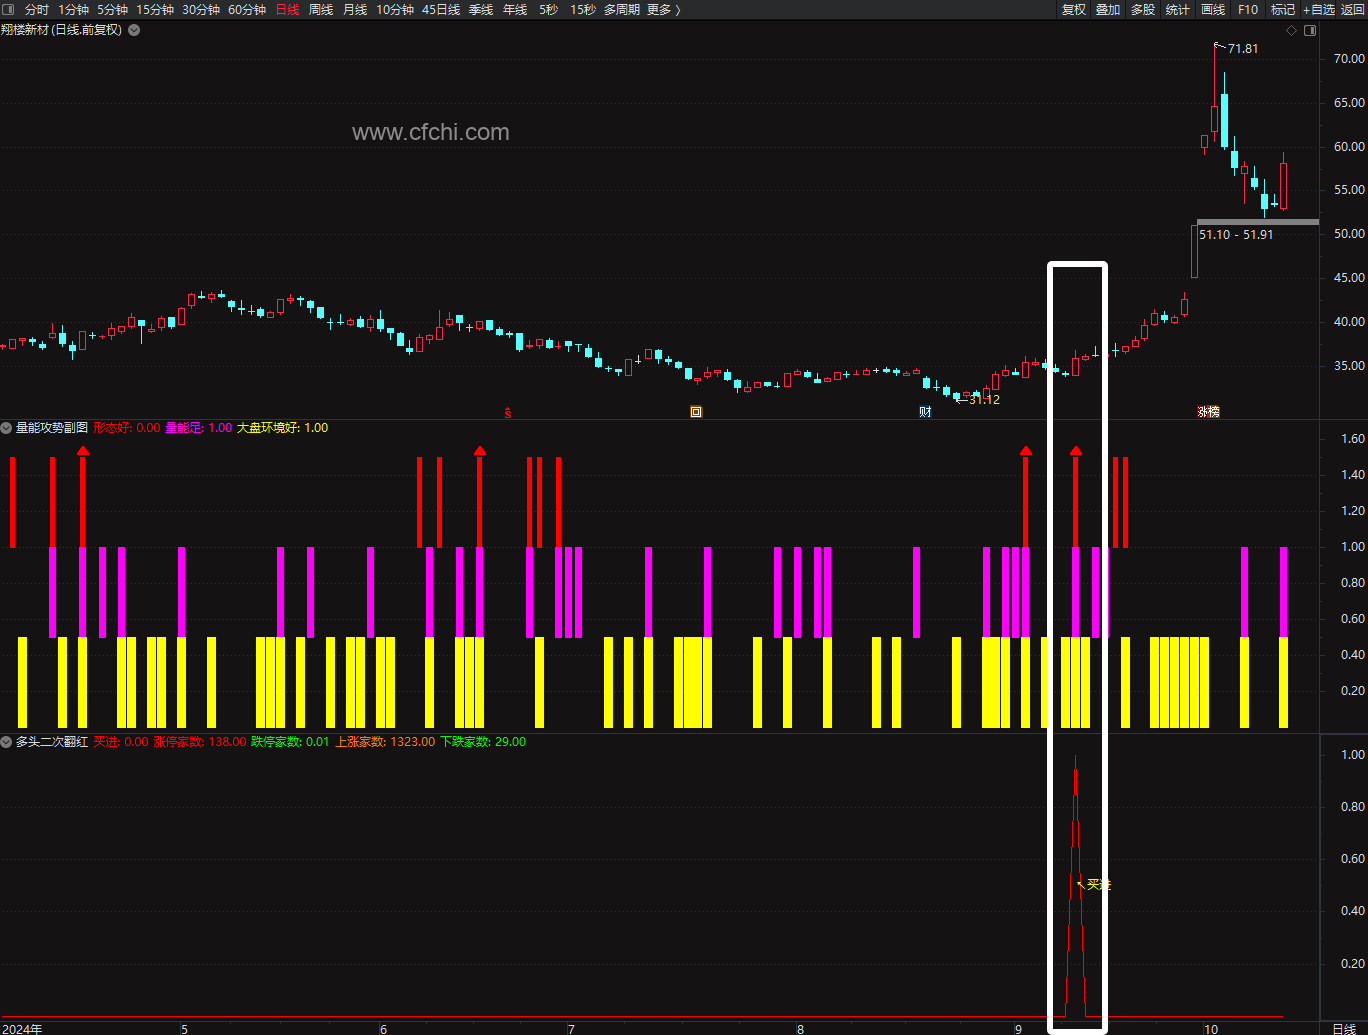
Task: Activate the 画线 drawing tool
Action: pos(1213,9)
